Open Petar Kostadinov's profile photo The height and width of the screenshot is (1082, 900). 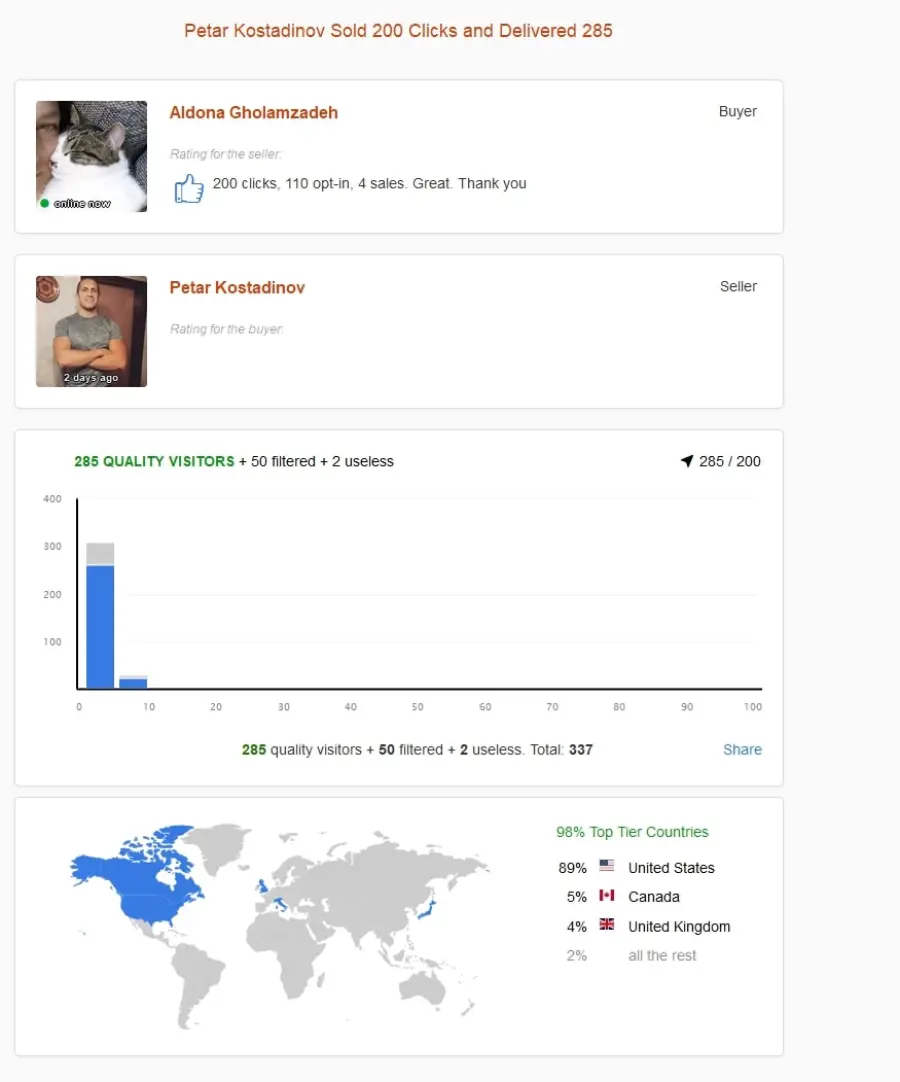(91, 331)
